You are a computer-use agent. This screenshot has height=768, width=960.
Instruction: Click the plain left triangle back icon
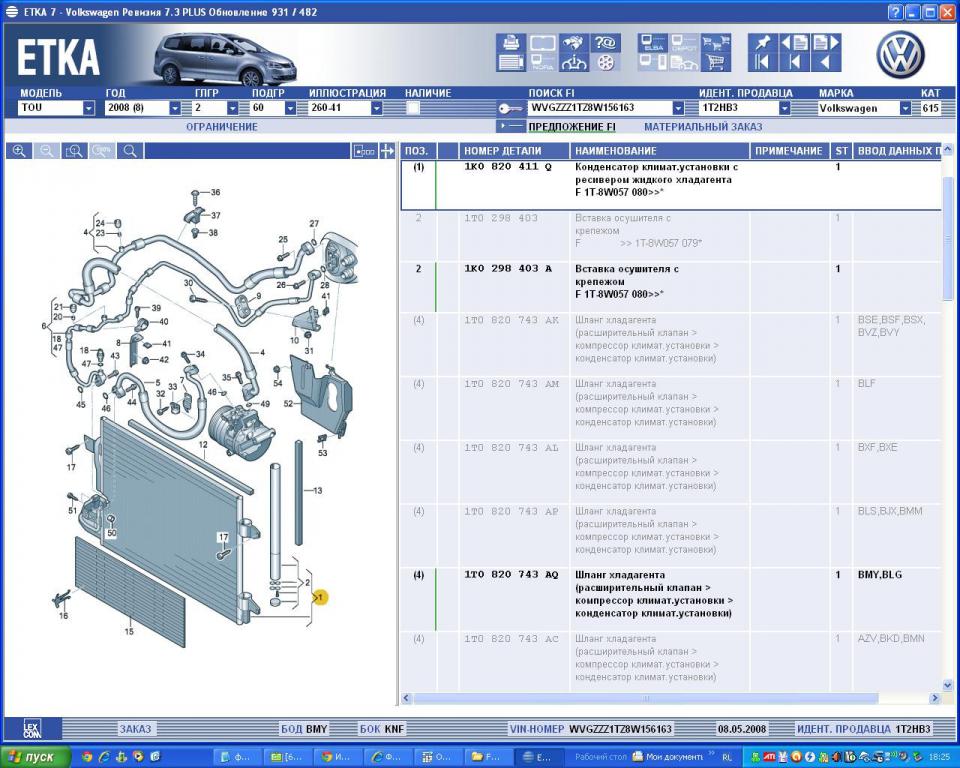[x=826, y=62]
